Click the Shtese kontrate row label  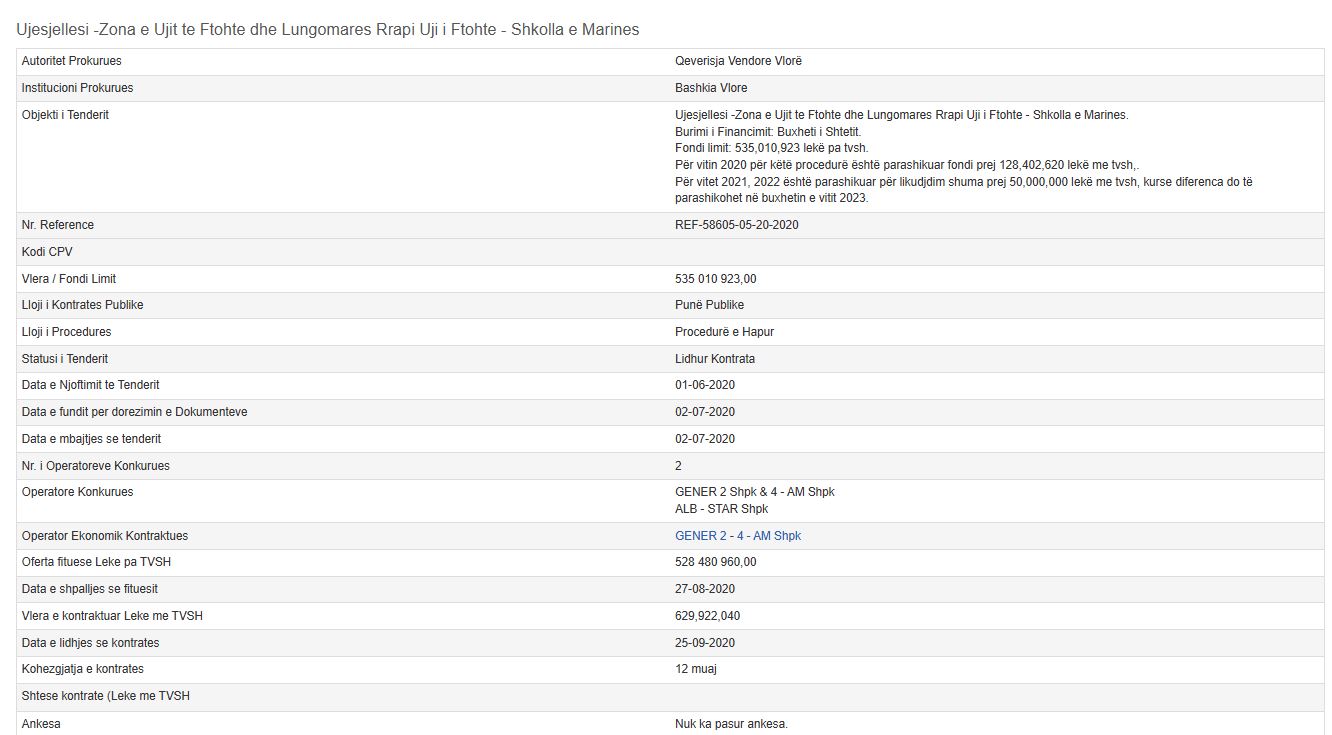click(x=105, y=696)
